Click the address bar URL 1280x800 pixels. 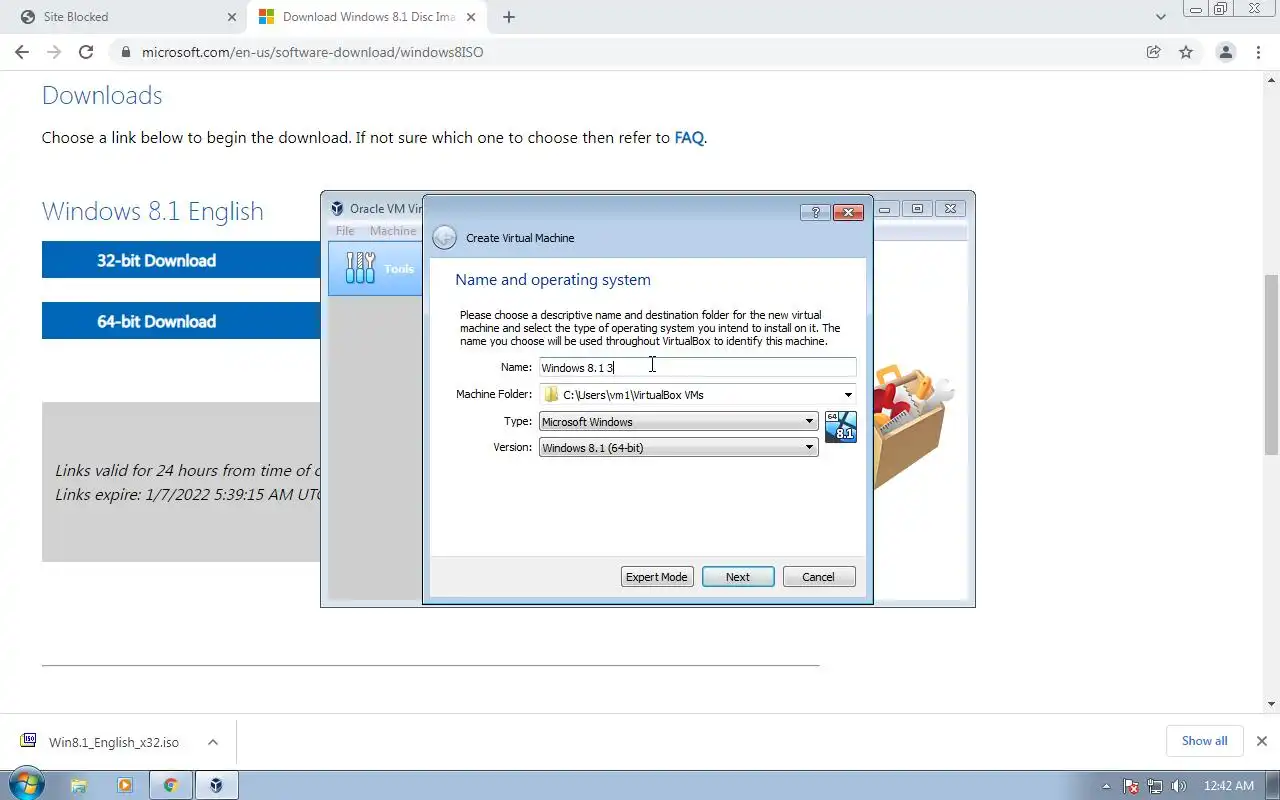[x=312, y=52]
